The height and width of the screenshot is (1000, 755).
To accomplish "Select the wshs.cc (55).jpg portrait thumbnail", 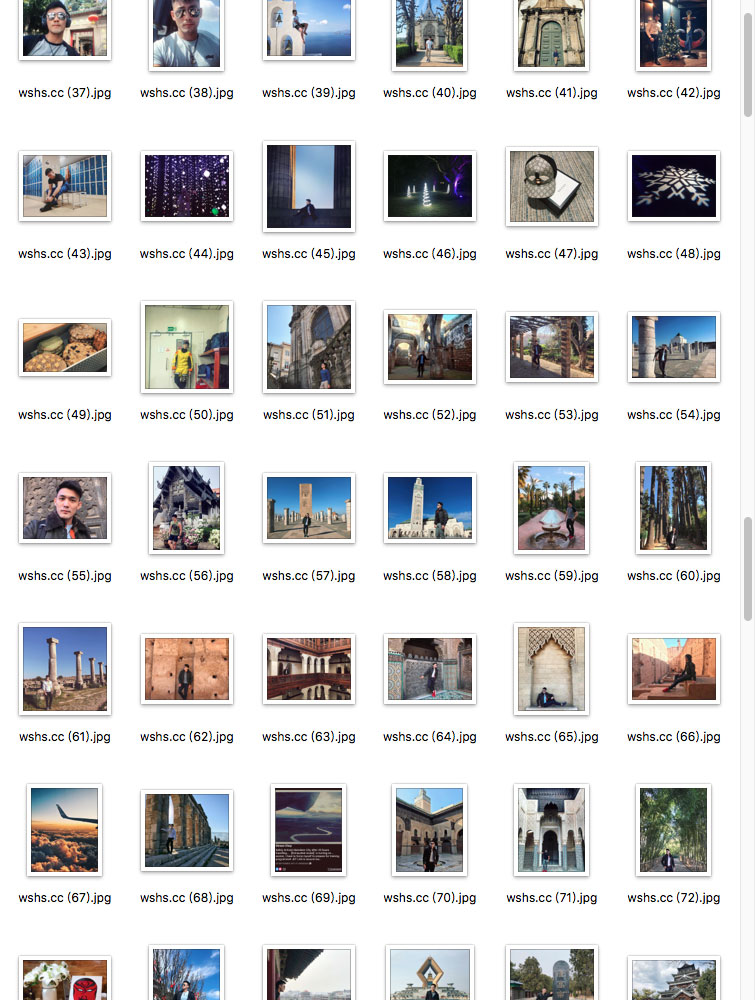I will tap(65, 508).
